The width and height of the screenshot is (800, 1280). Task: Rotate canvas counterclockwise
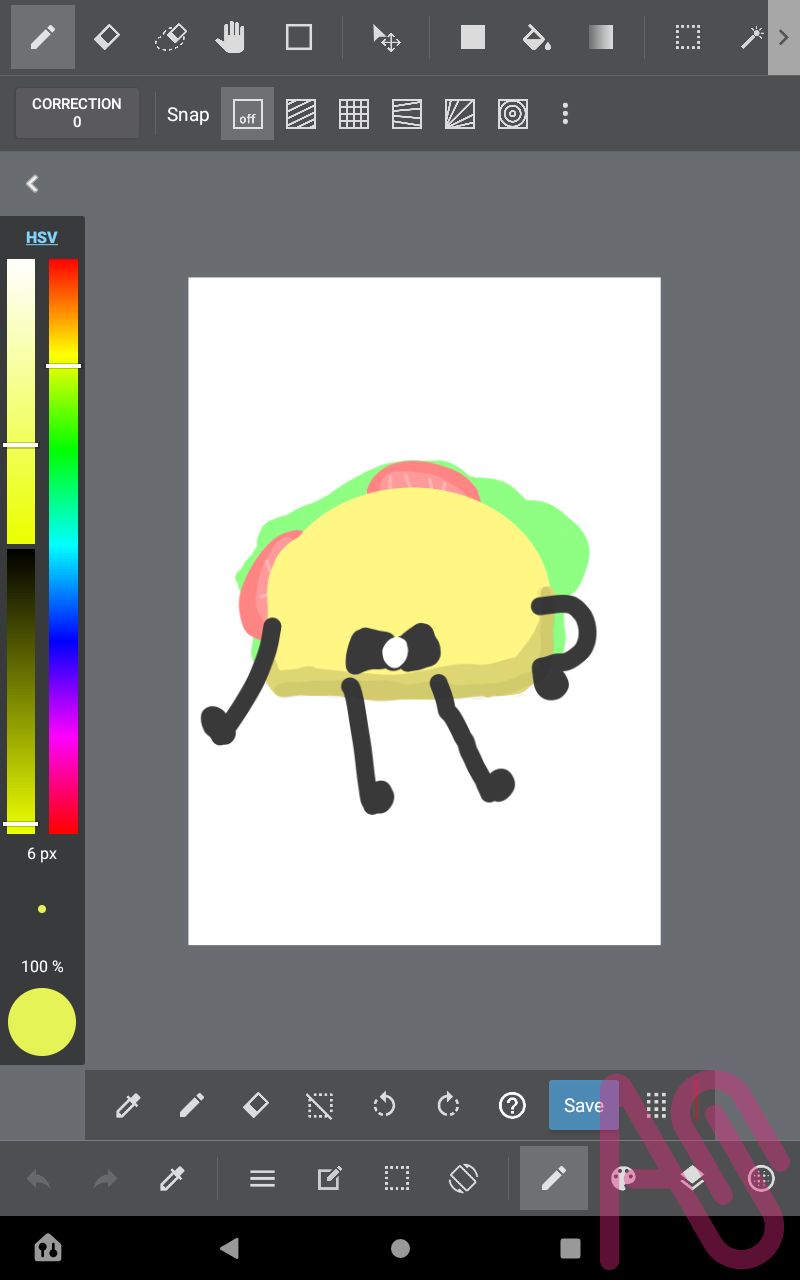click(x=384, y=1105)
